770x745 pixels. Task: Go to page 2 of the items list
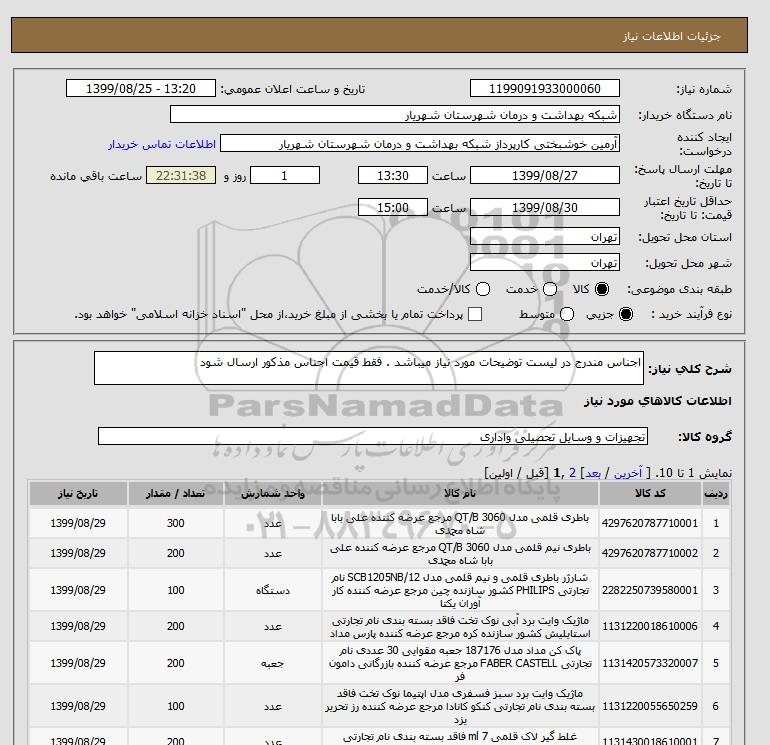pos(572,473)
